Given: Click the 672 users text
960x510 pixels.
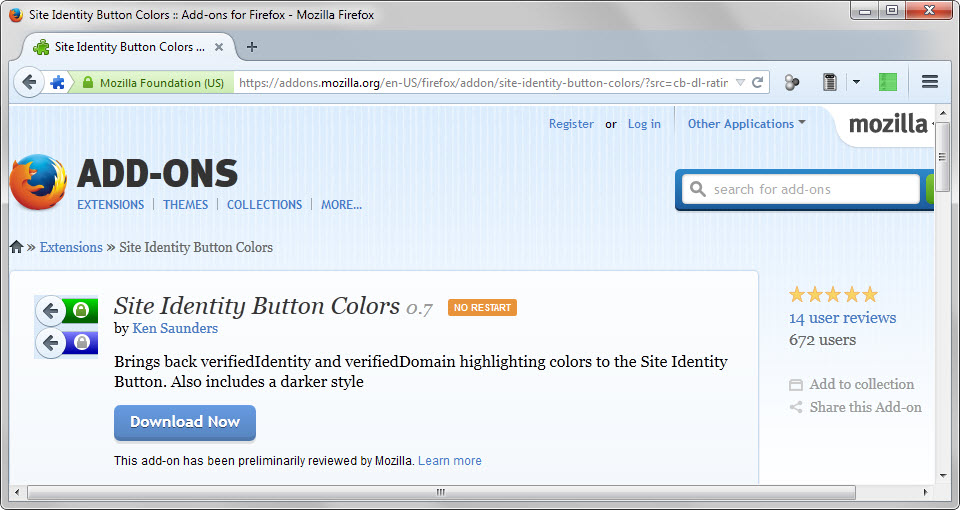Looking at the screenshot, I should [x=822, y=340].
